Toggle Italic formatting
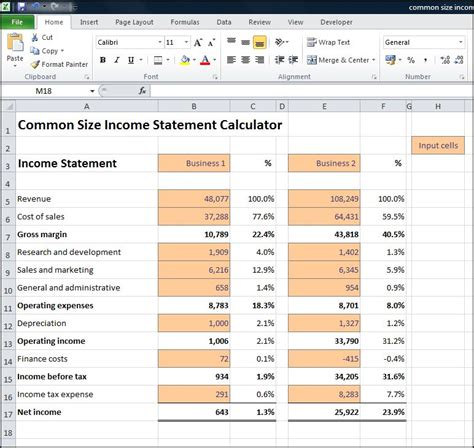The width and height of the screenshot is (474, 448). tap(117, 60)
